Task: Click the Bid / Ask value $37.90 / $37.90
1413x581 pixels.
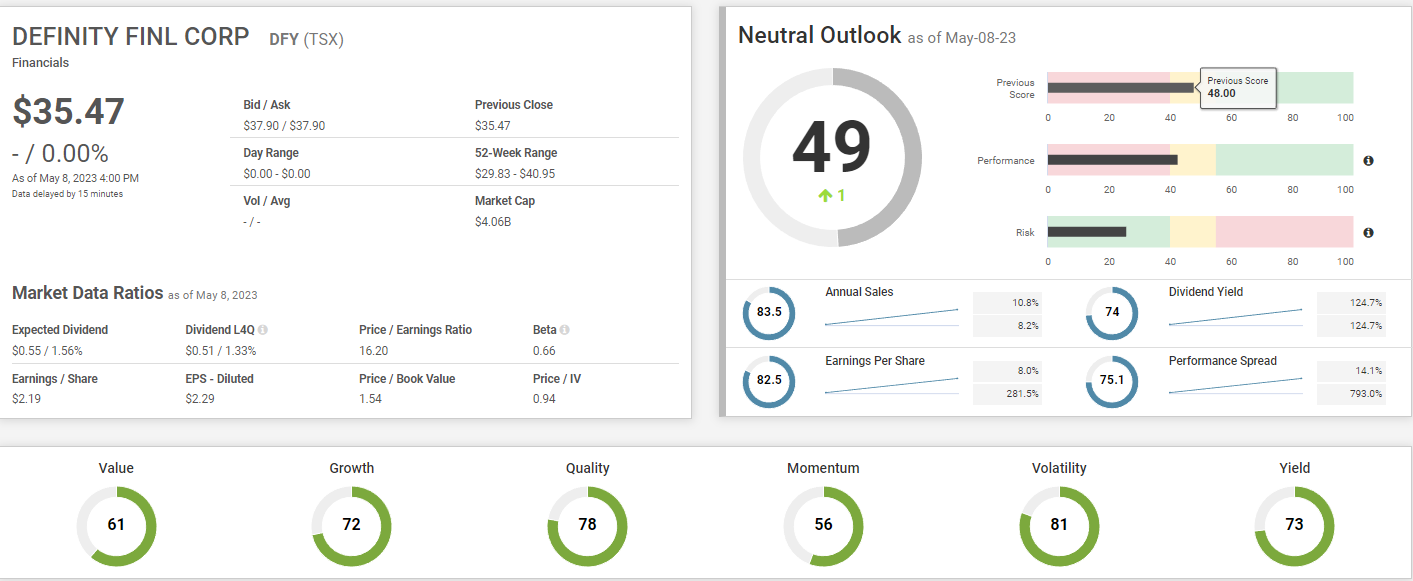Action: coord(284,126)
